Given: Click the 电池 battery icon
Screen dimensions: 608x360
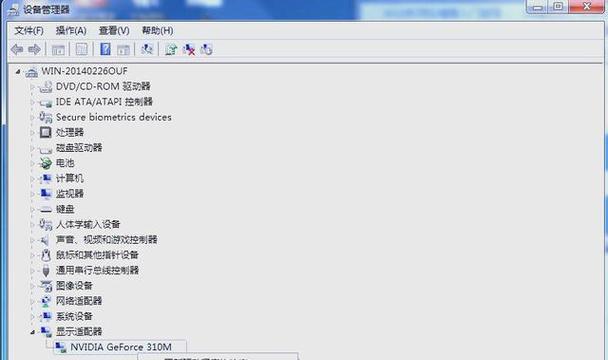Looking at the screenshot, I should (x=46, y=163).
